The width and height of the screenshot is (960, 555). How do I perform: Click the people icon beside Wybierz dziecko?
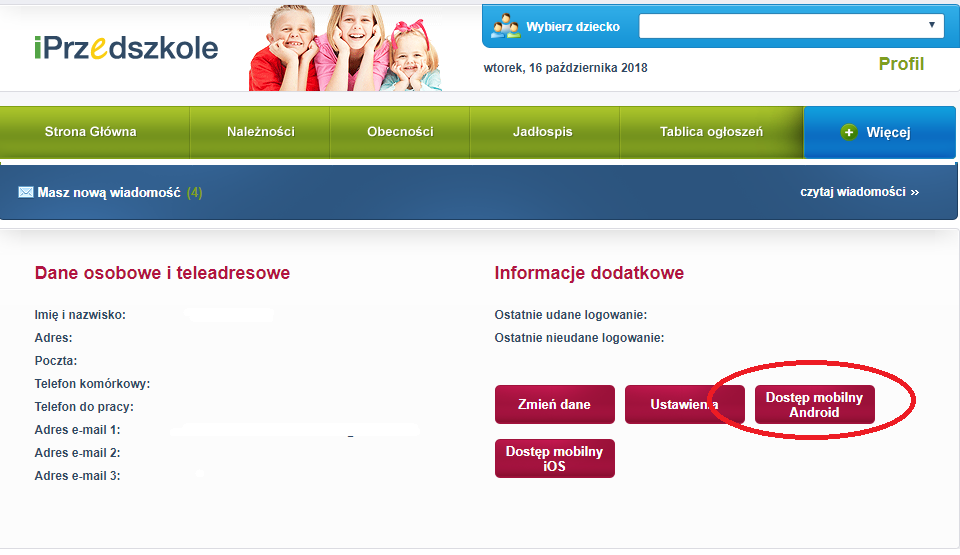pos(505,27)
